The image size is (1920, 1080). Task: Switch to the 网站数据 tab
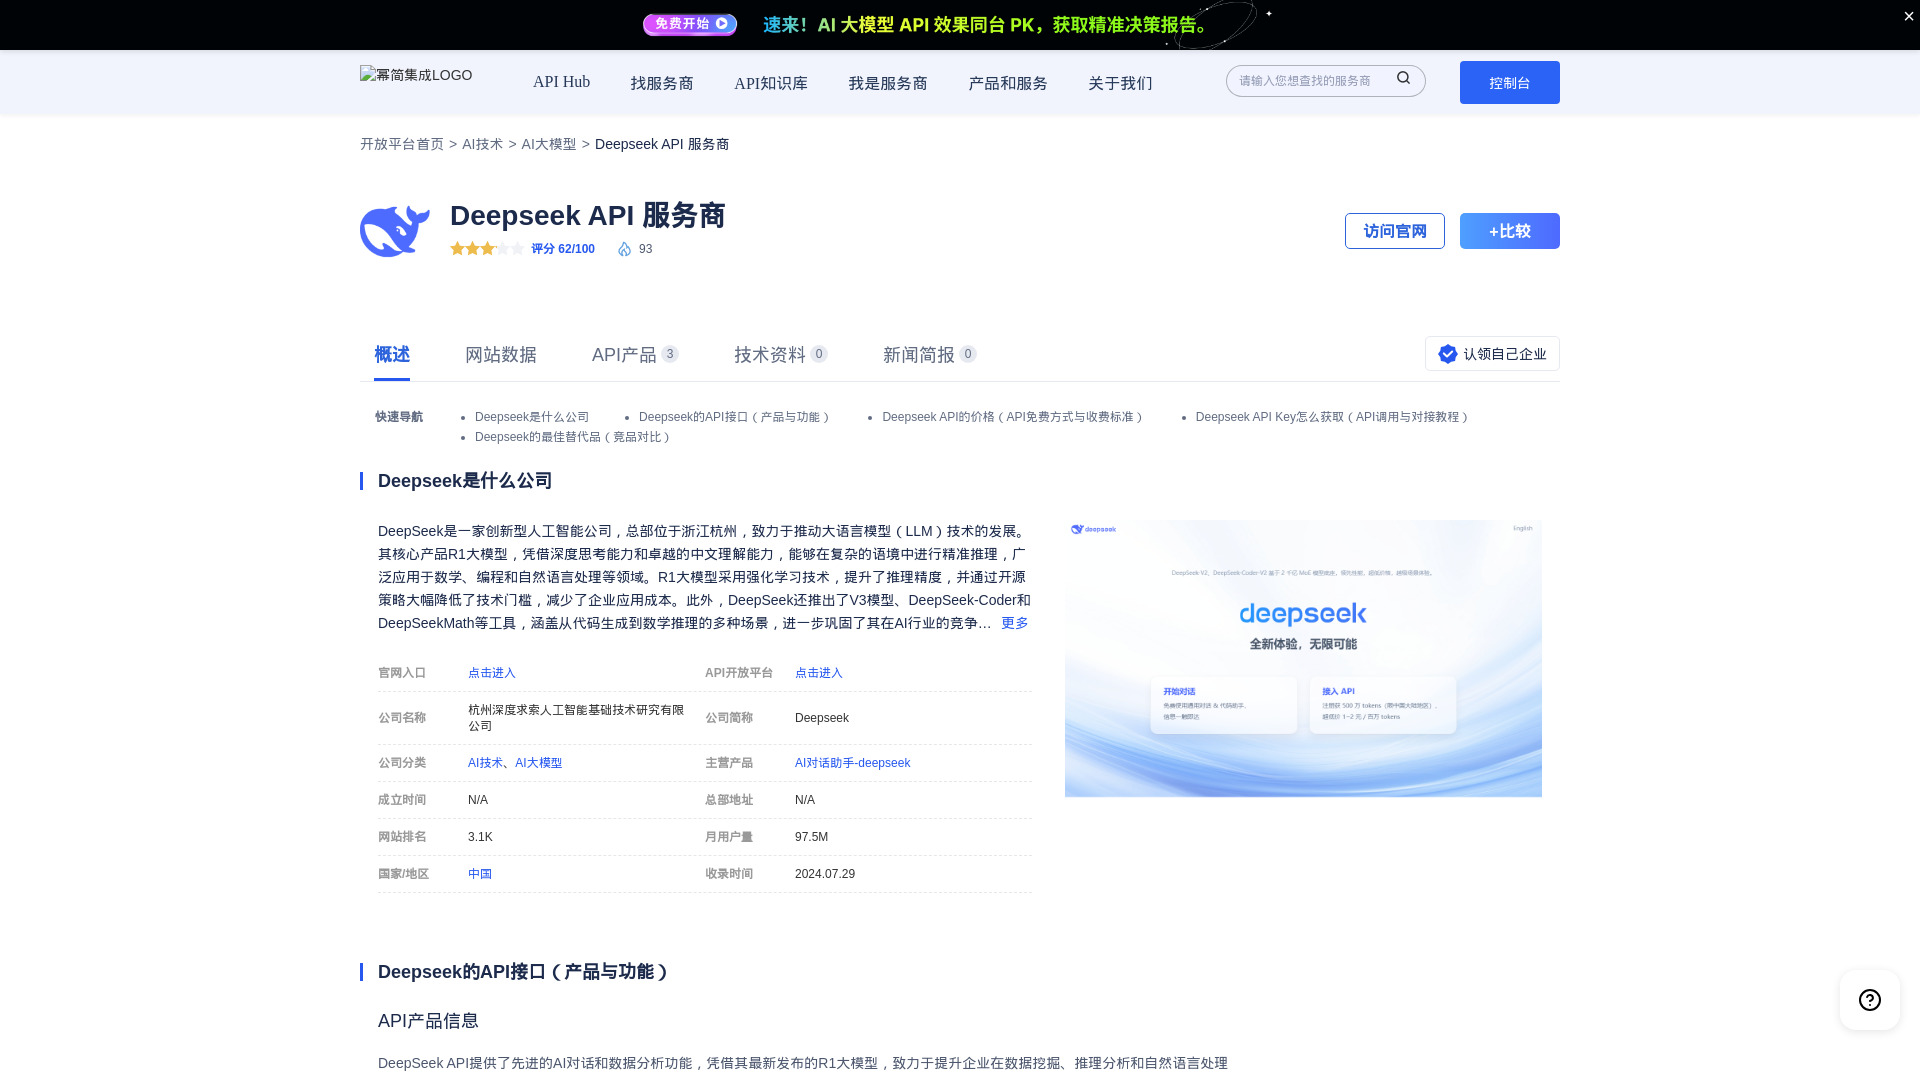tap(501, 355)
